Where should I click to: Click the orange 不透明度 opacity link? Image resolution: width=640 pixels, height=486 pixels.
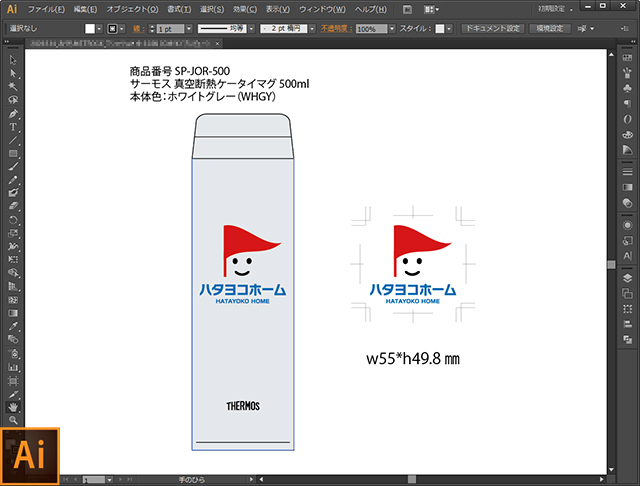(336, 29)
